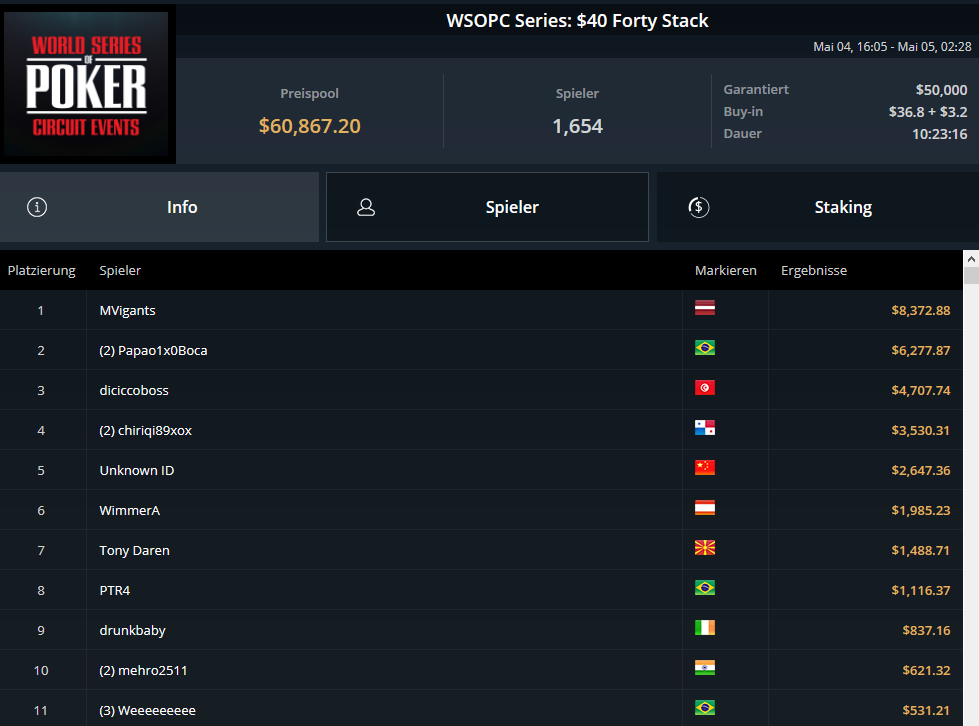This screenshot has height=726, width=979.
Task: Click the Brazil flag for Papao1x0Boca
Action: coord(705,348)
